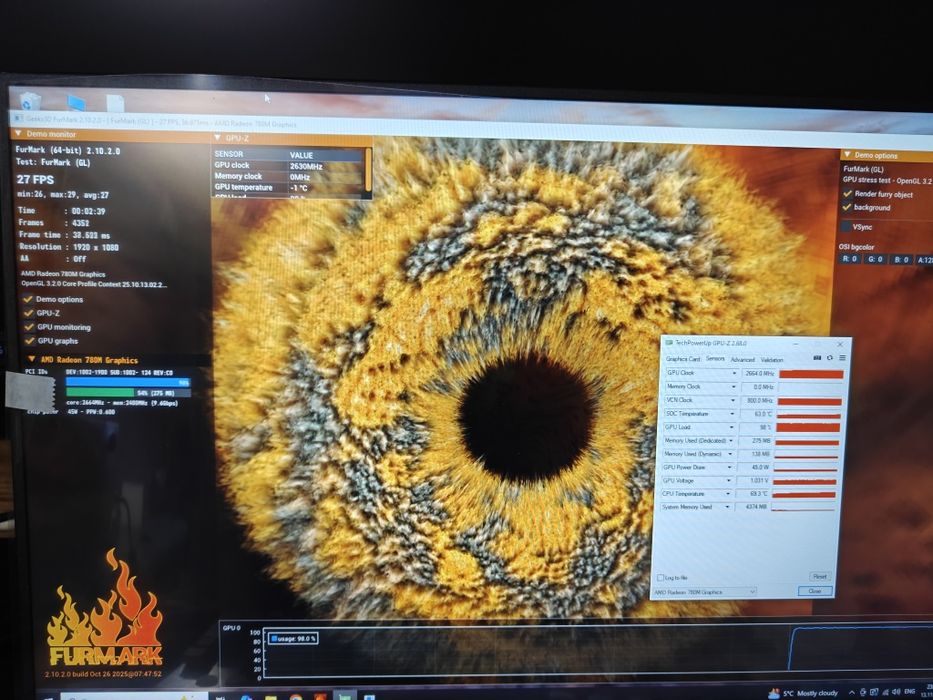Open GPU Voltage sensor dropdown
This screenshot has width=933, height=700.
coord(730,481)
